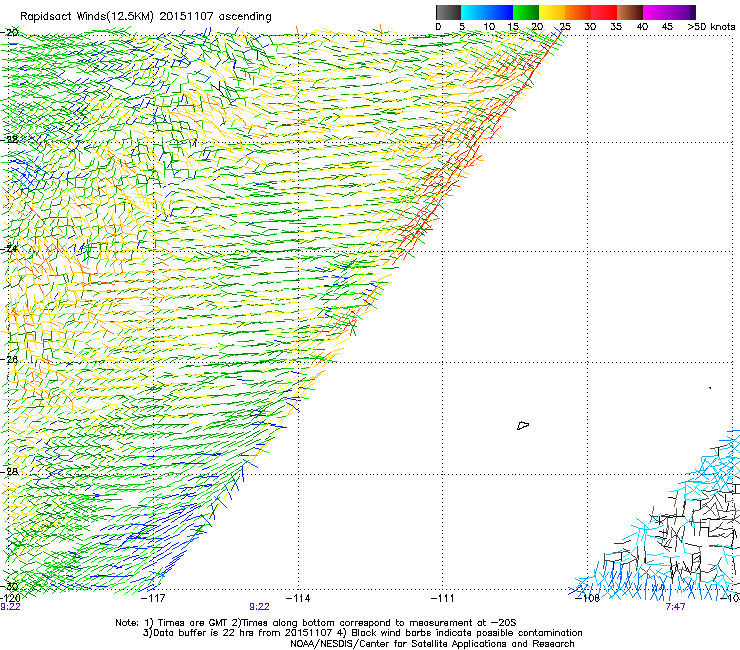Click the '>50 knots' legend label
Screen dimensions: 740x650
(x=711, y=27)
